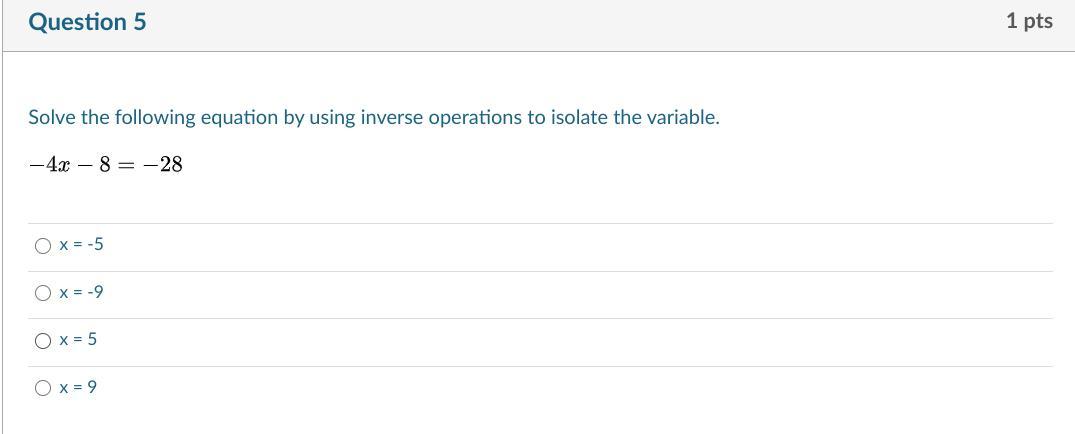Choose the x = -9 radio option
The image size is (1075, 434).
point(43,293)
